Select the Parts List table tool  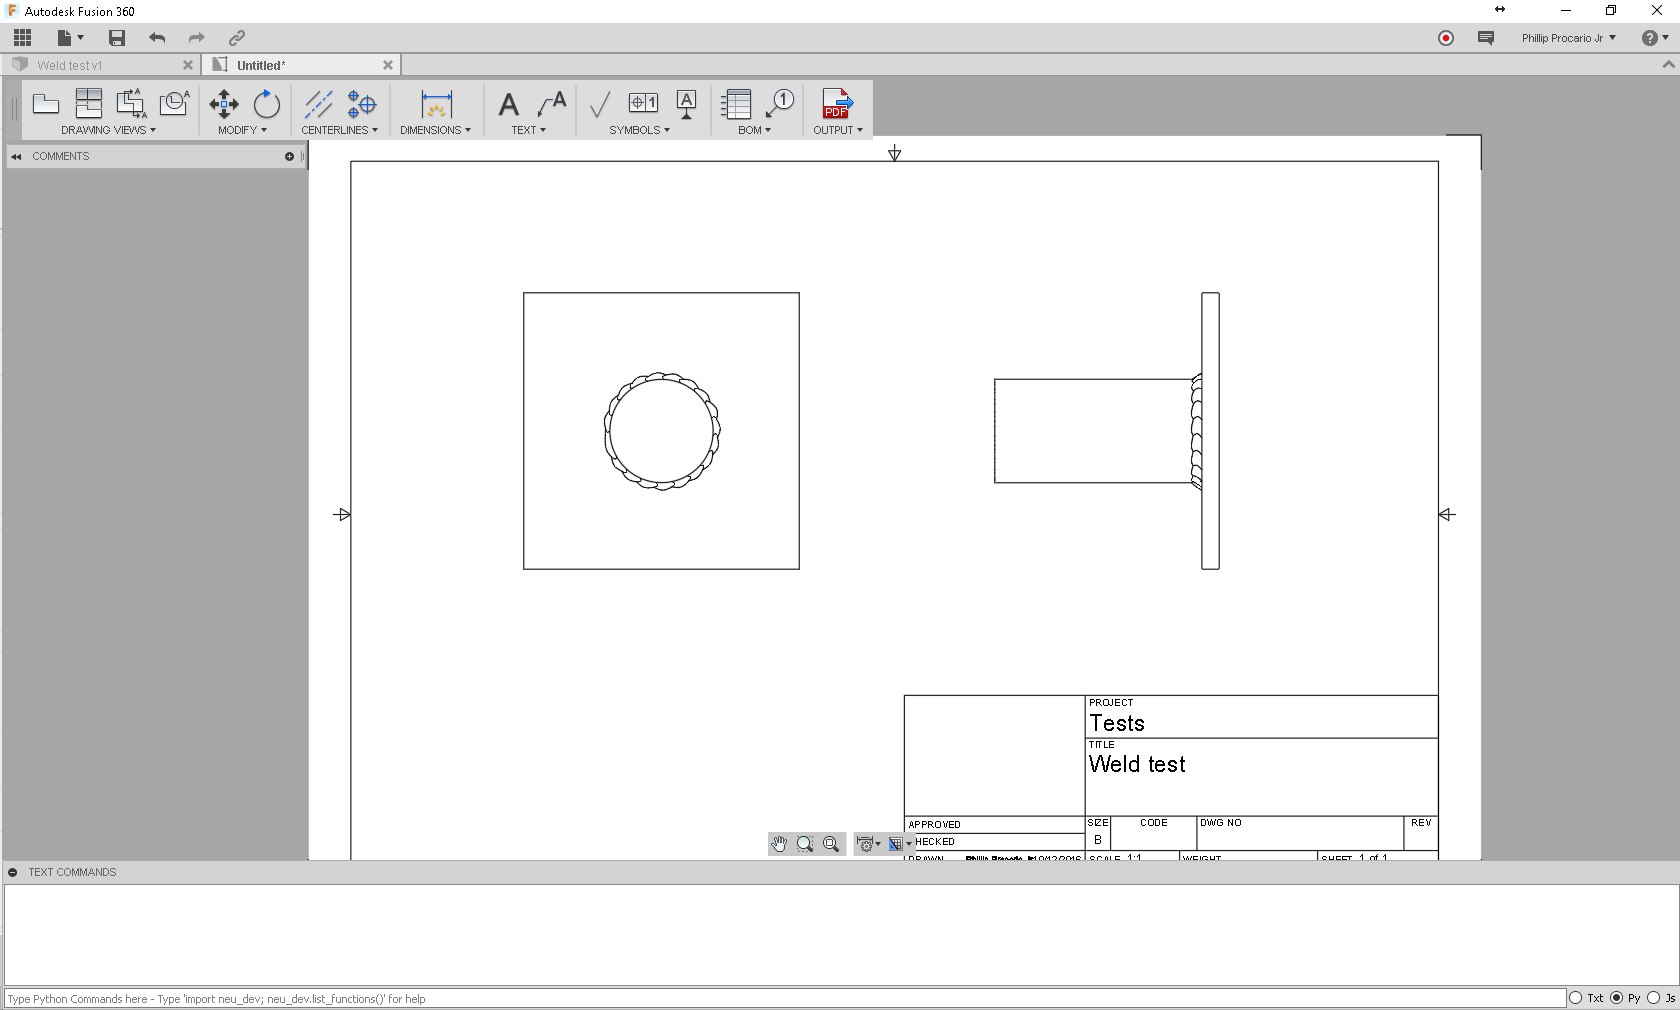pos(736,104)
